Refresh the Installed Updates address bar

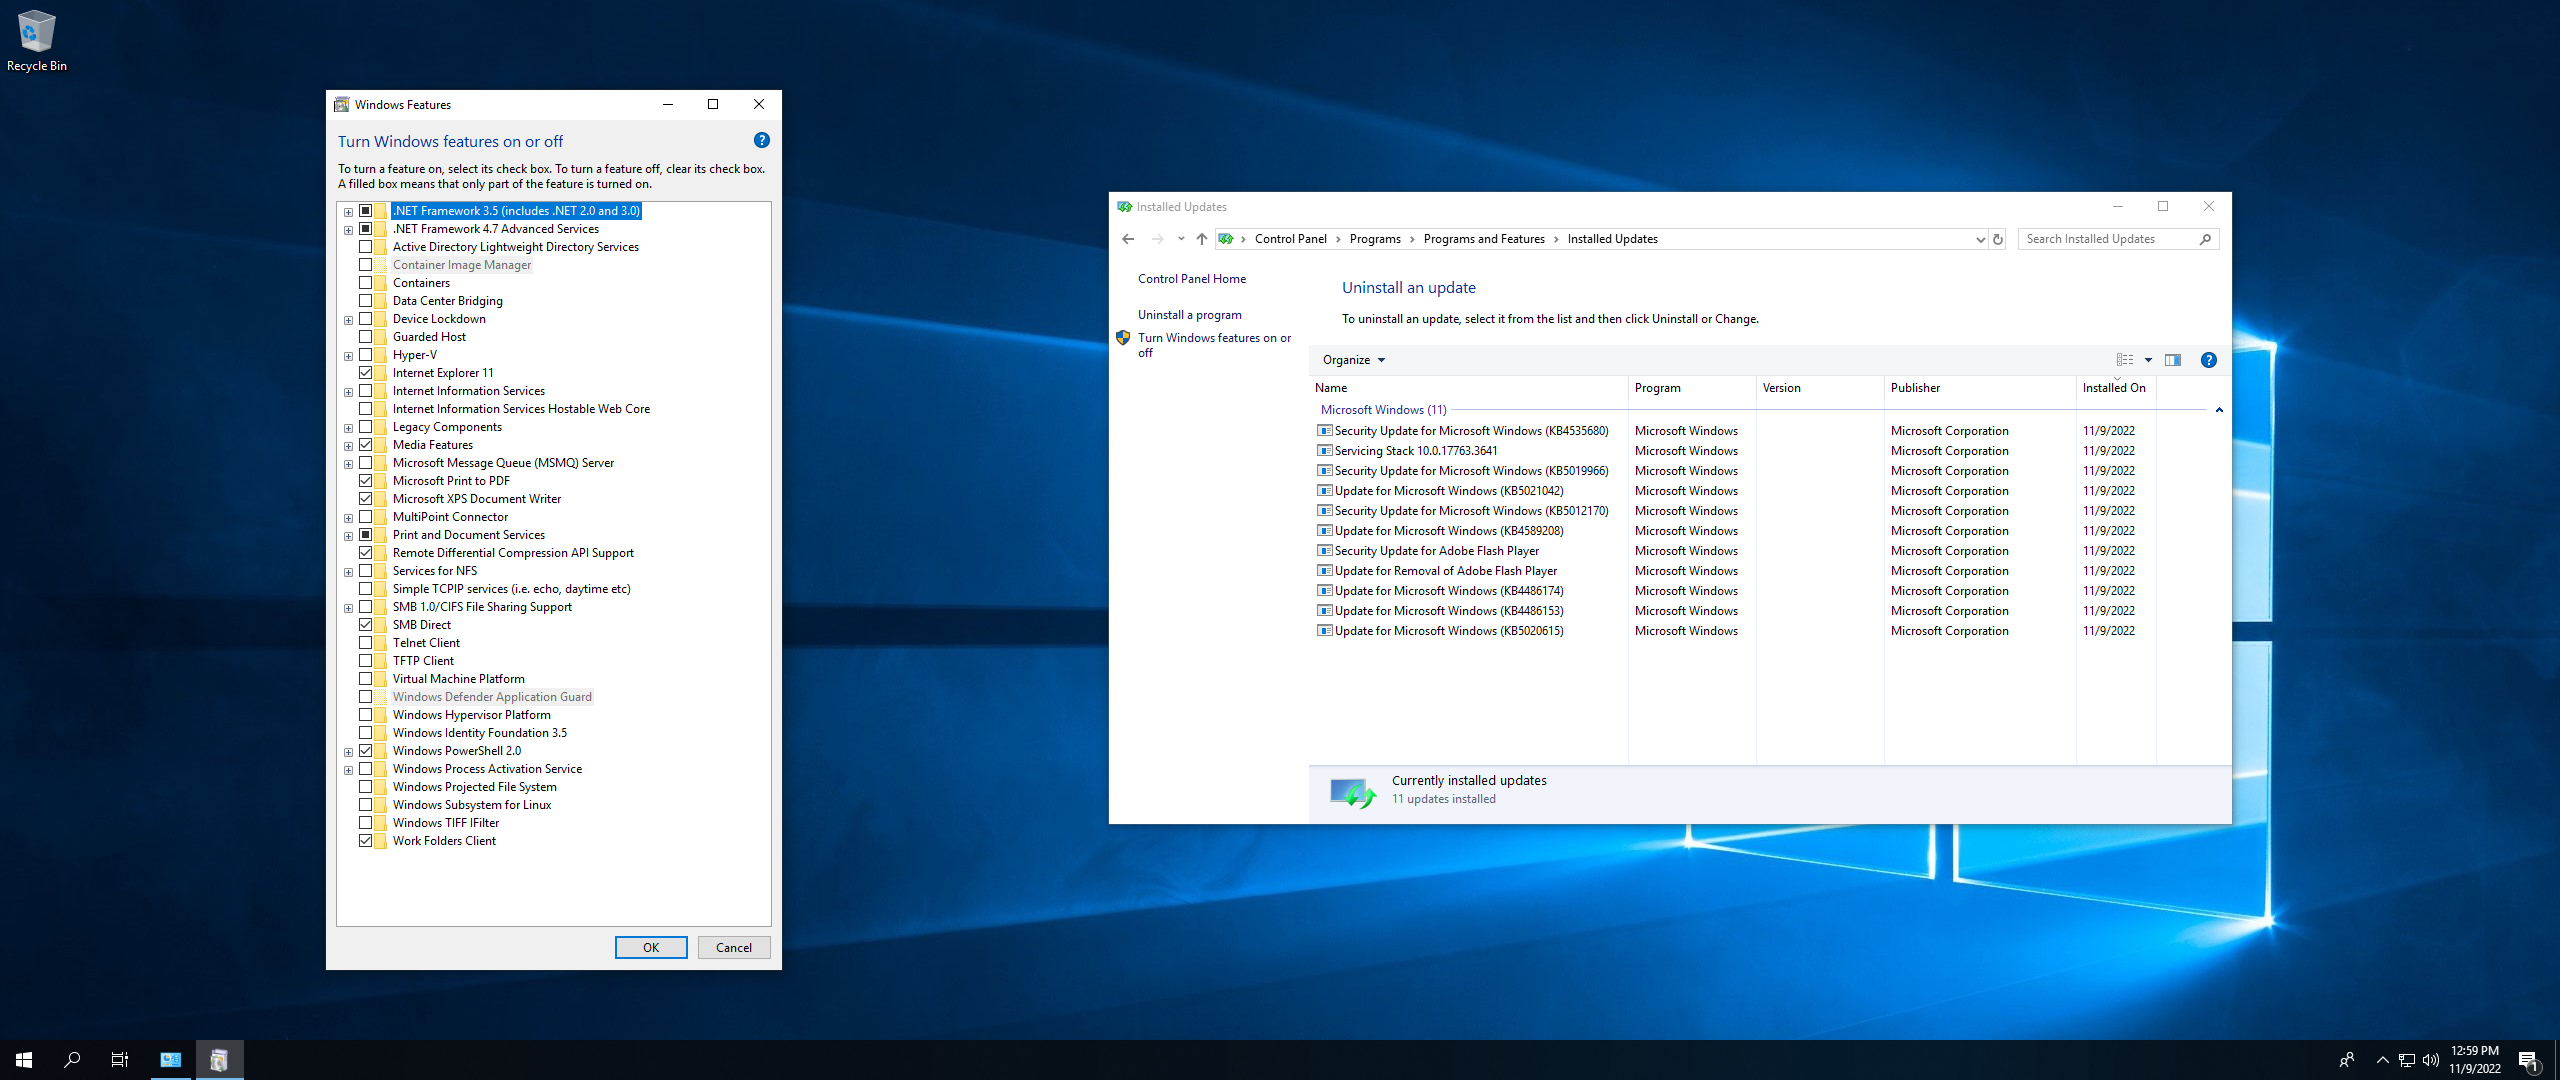(x=1998, y=239)
